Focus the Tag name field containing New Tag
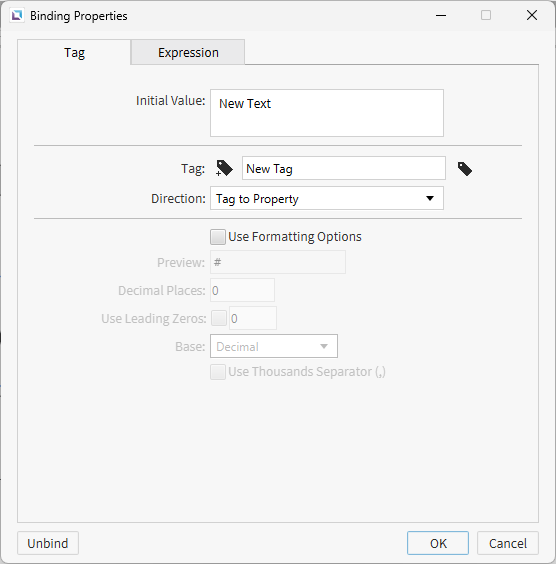This screenshot has height=564, width=556. pyautogui.click(x=344, y=168)
